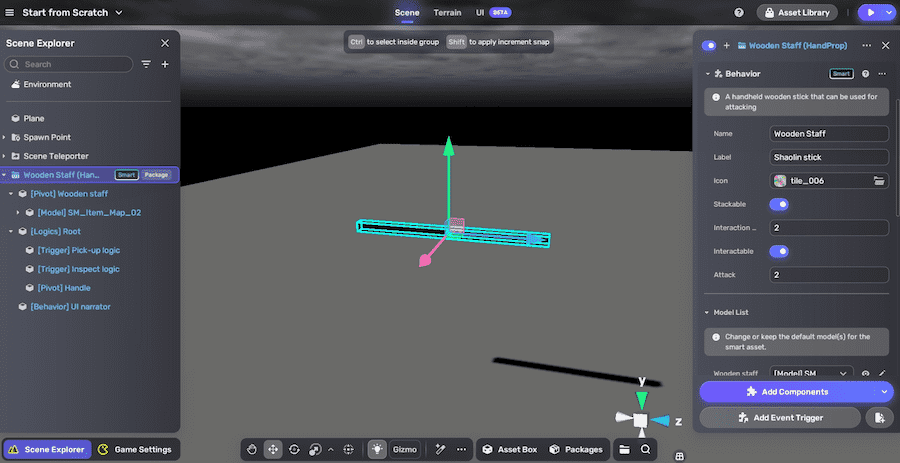Click the Label field containing Shaolin stick
Screen dimensions: 900x463
coord(828,157)
